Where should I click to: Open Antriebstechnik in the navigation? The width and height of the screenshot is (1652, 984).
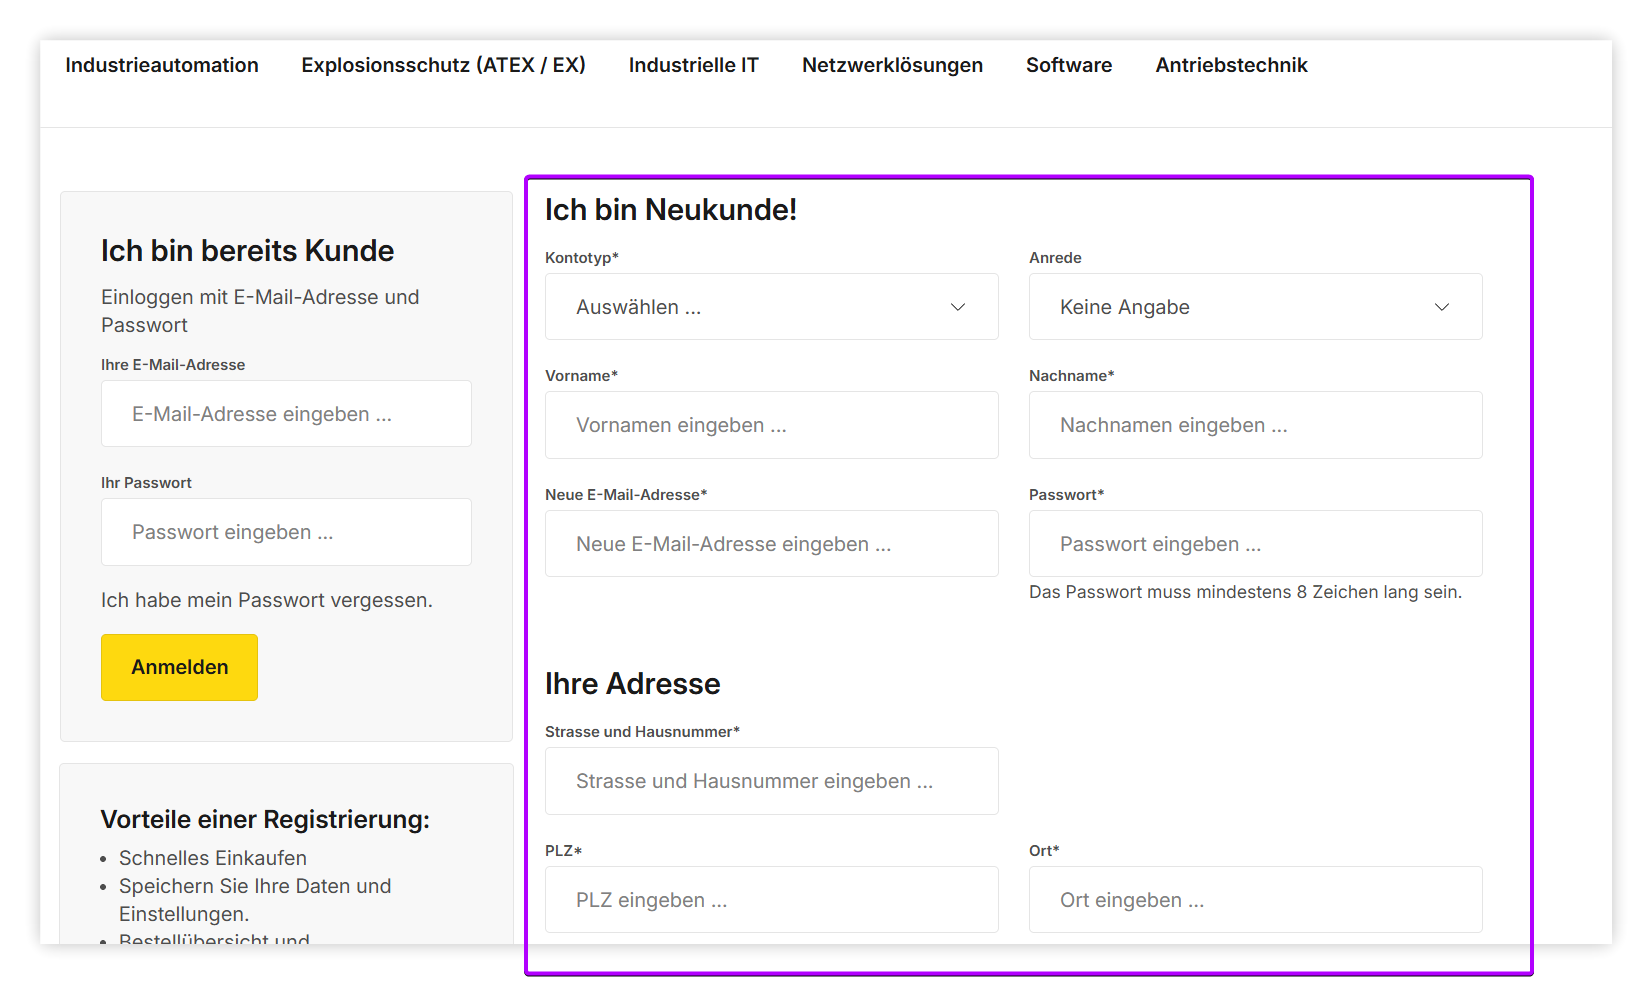tap(1231, 65)
